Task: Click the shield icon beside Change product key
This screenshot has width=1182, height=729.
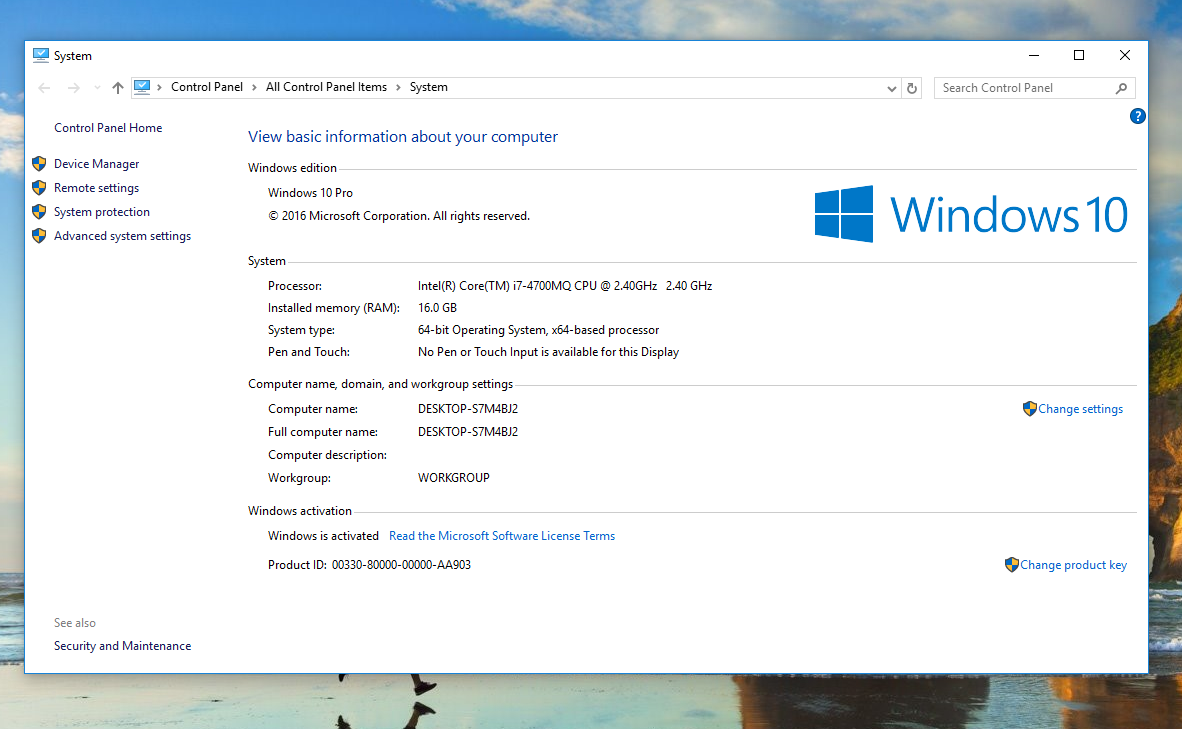Action: (x=1012, y=565)
